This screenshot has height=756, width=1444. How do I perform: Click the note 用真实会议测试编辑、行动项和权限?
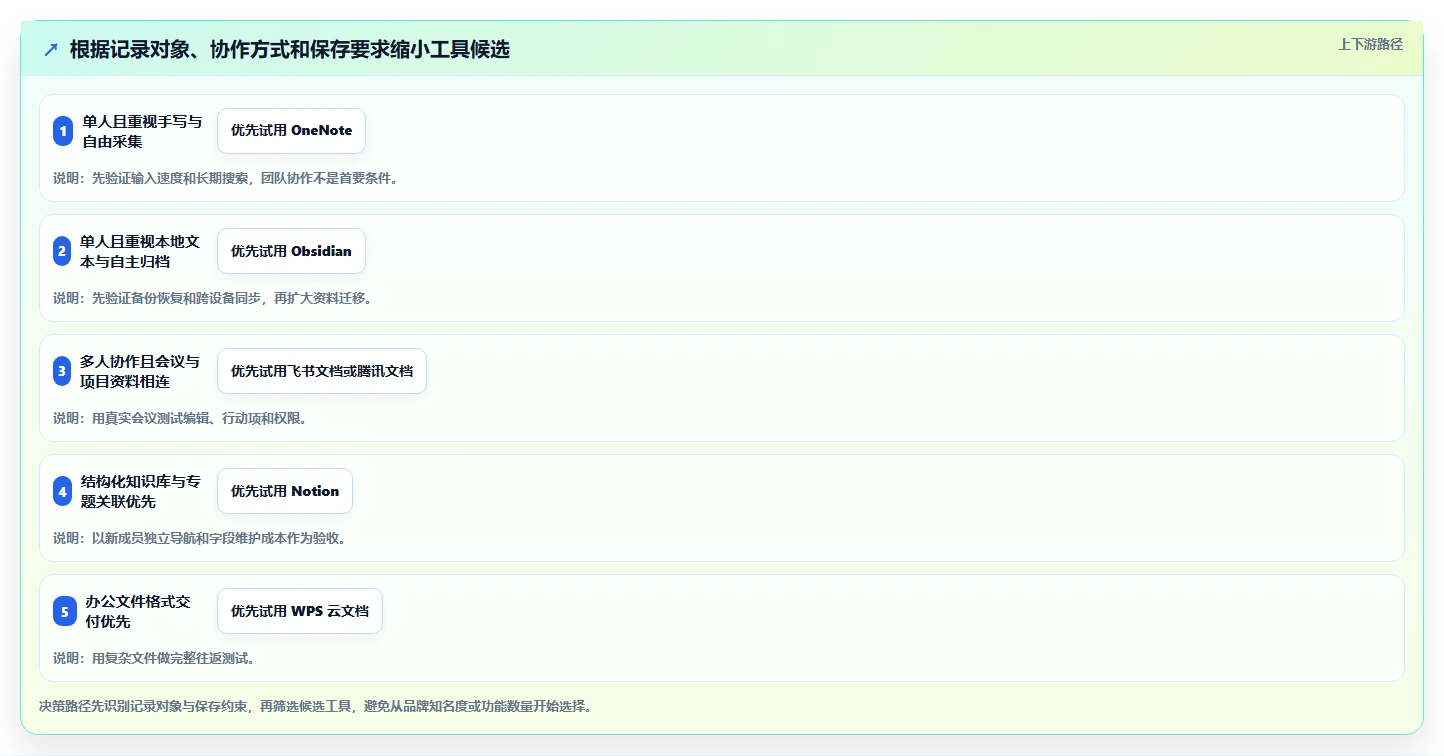point(180,418)
